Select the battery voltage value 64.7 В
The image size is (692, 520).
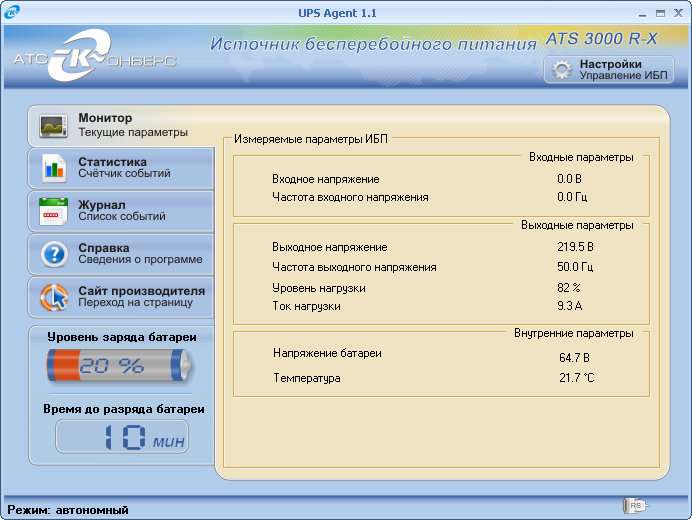coord(574,358)
